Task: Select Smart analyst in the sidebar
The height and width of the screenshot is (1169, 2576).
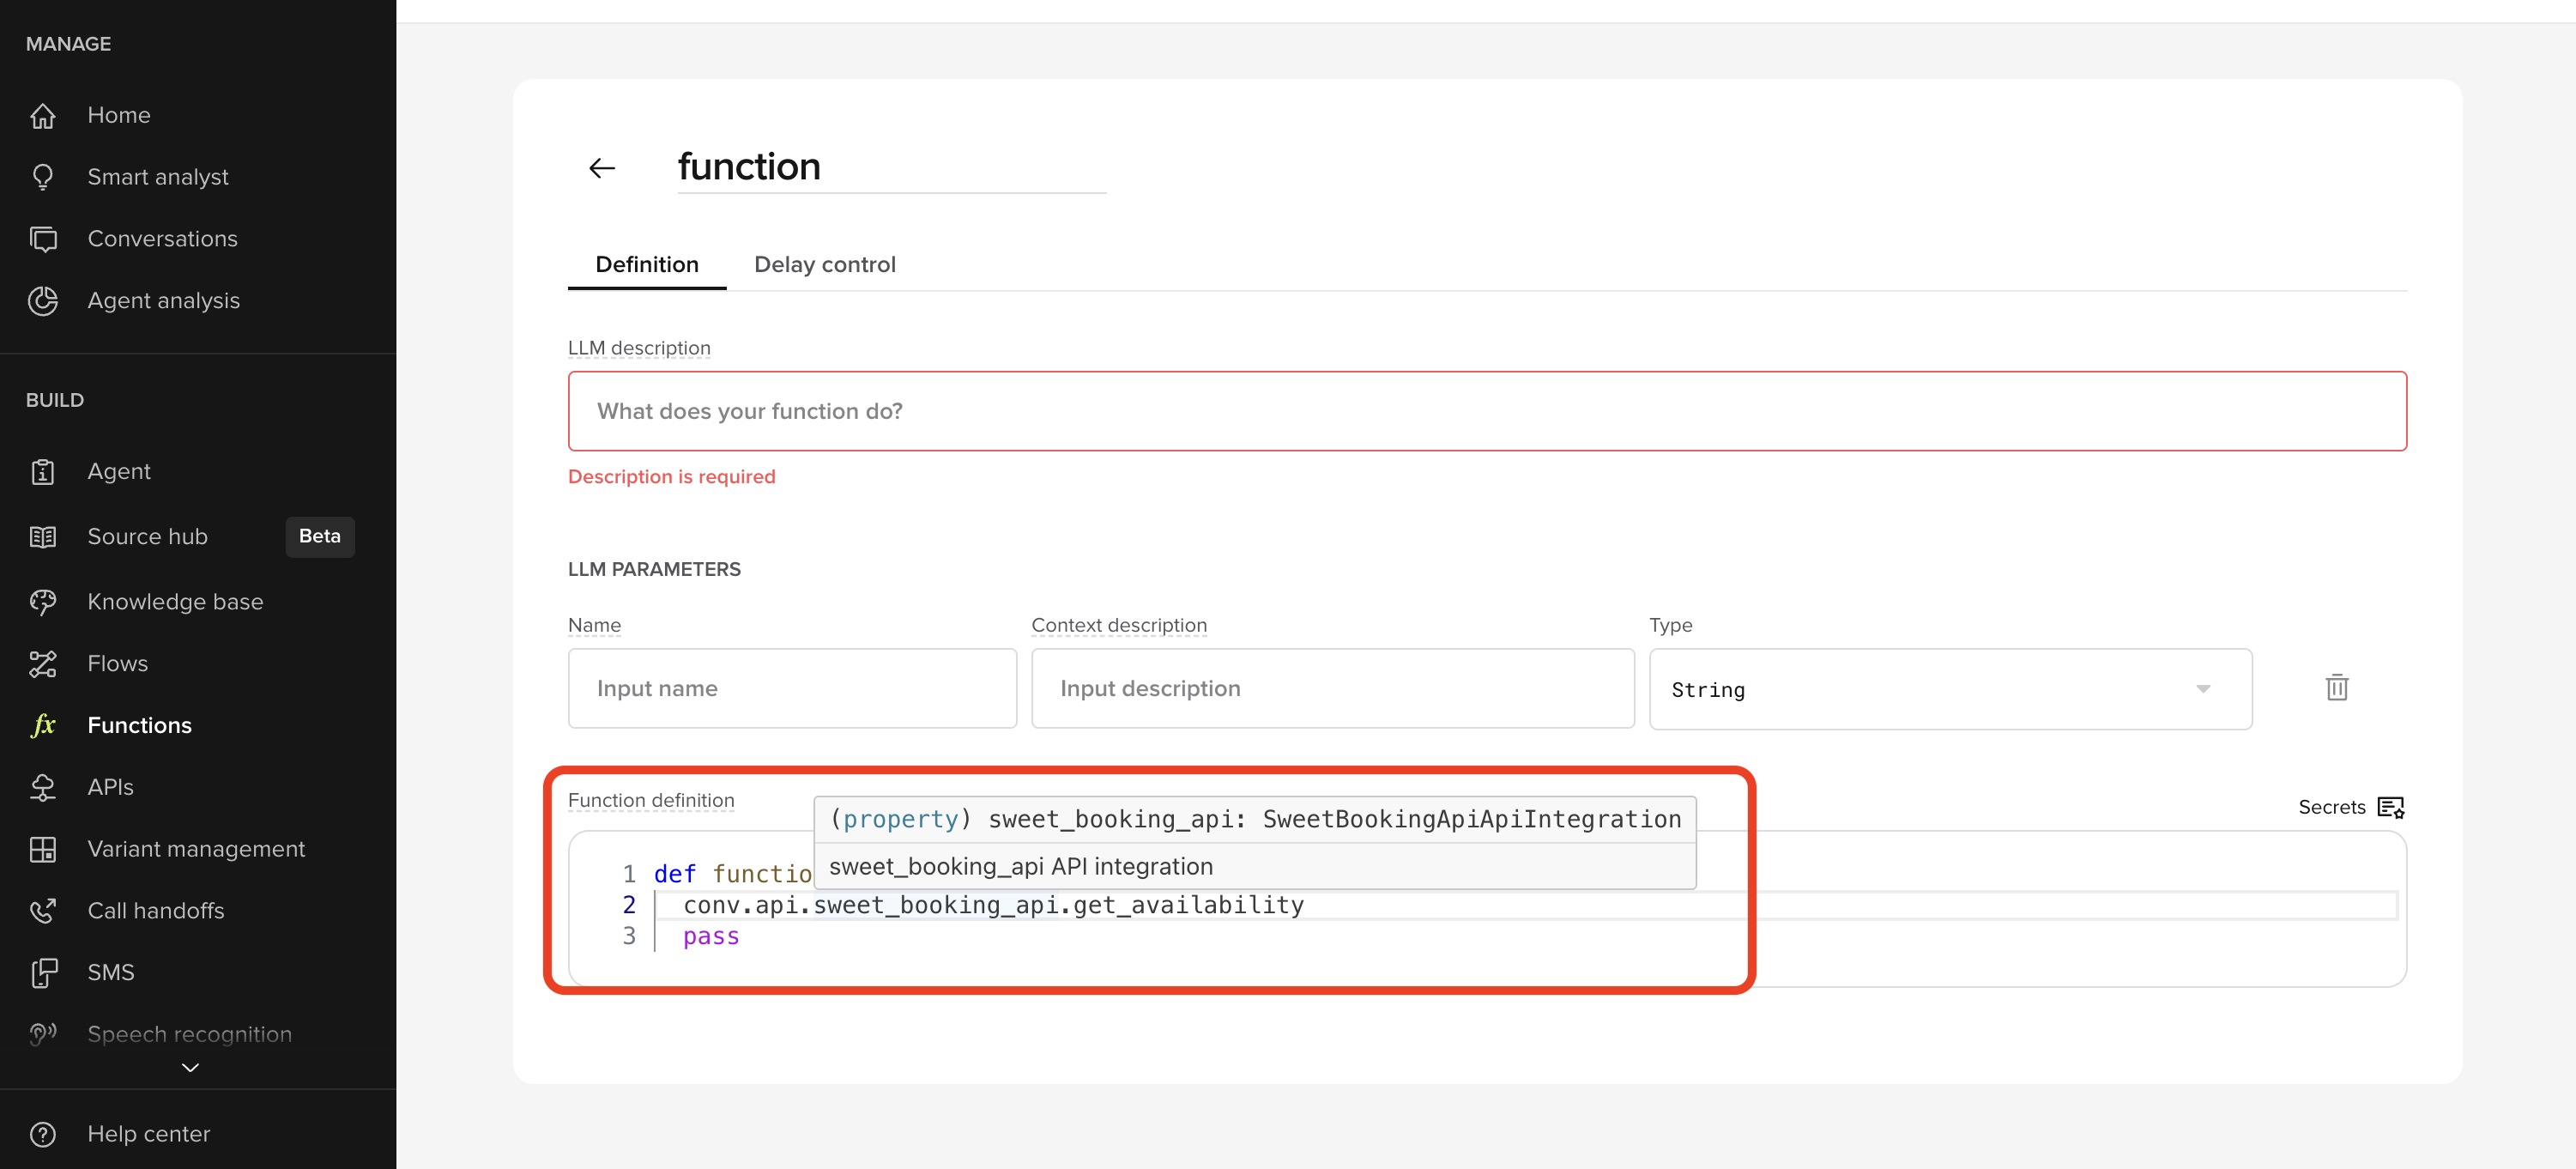Action: (x=157, y=177)
